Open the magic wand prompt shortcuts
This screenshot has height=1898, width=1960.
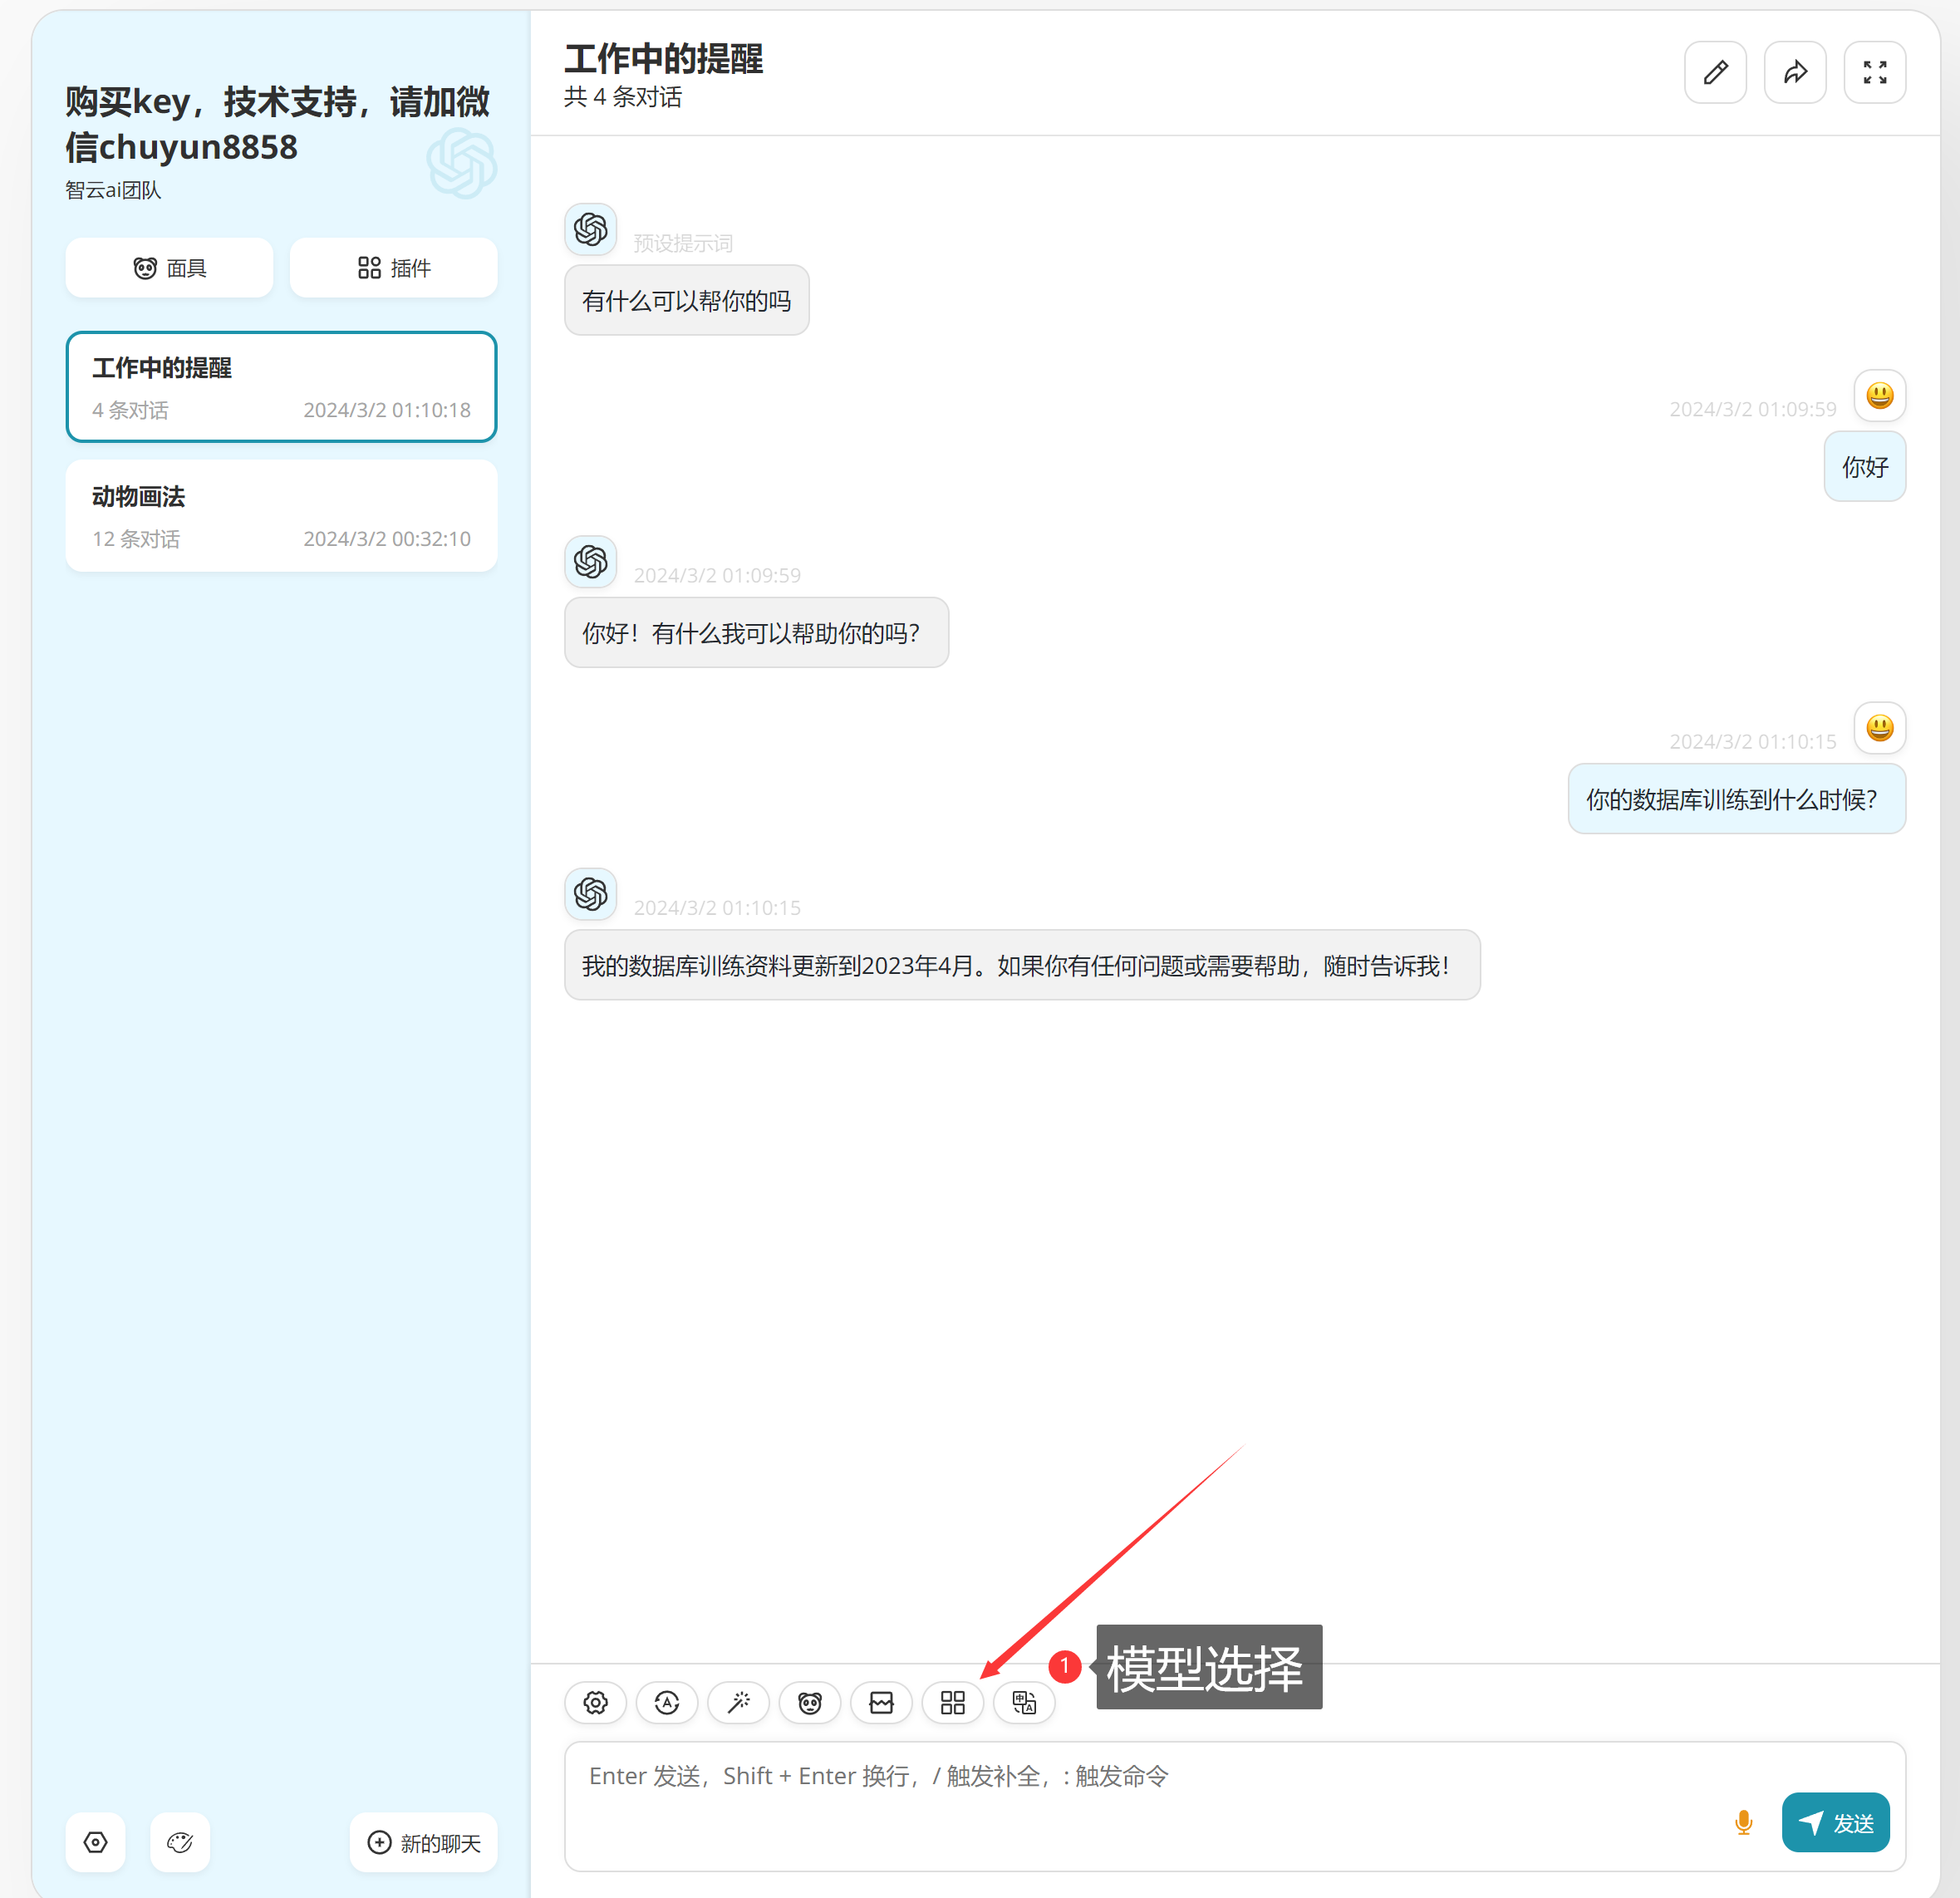click(x=738, y=1702)
